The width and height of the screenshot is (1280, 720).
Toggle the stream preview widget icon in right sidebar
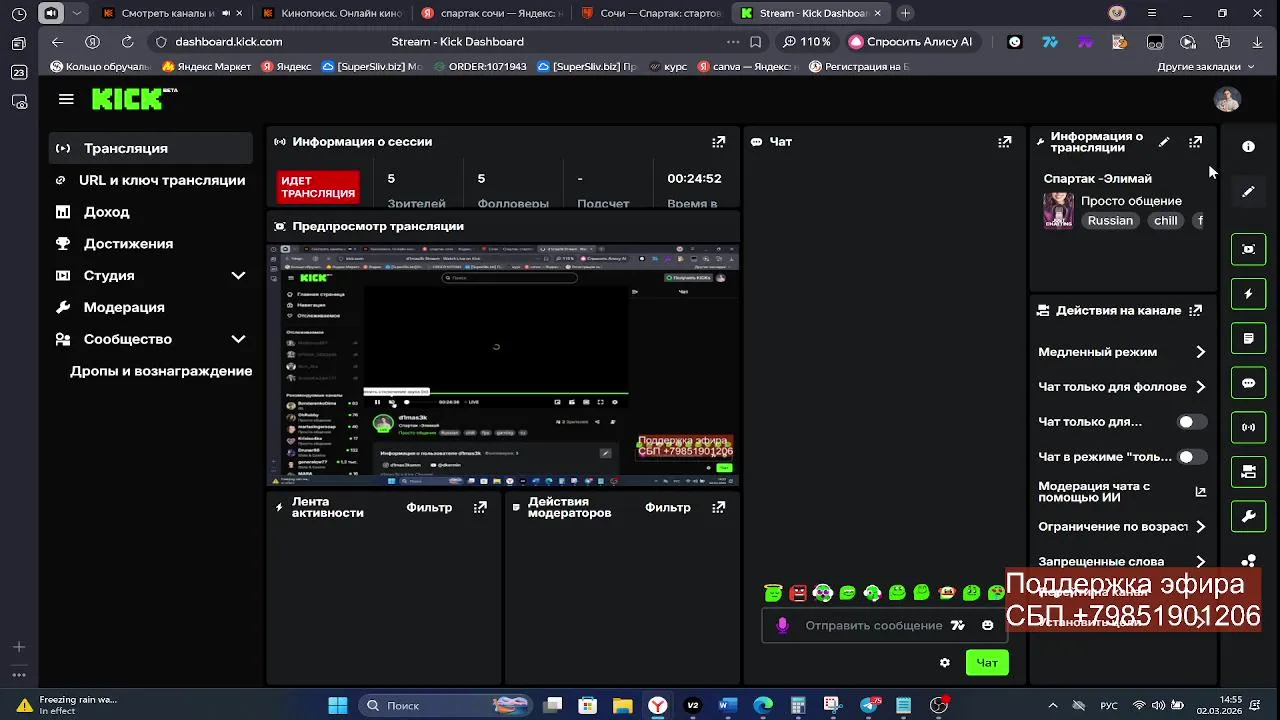[1248, 249]
